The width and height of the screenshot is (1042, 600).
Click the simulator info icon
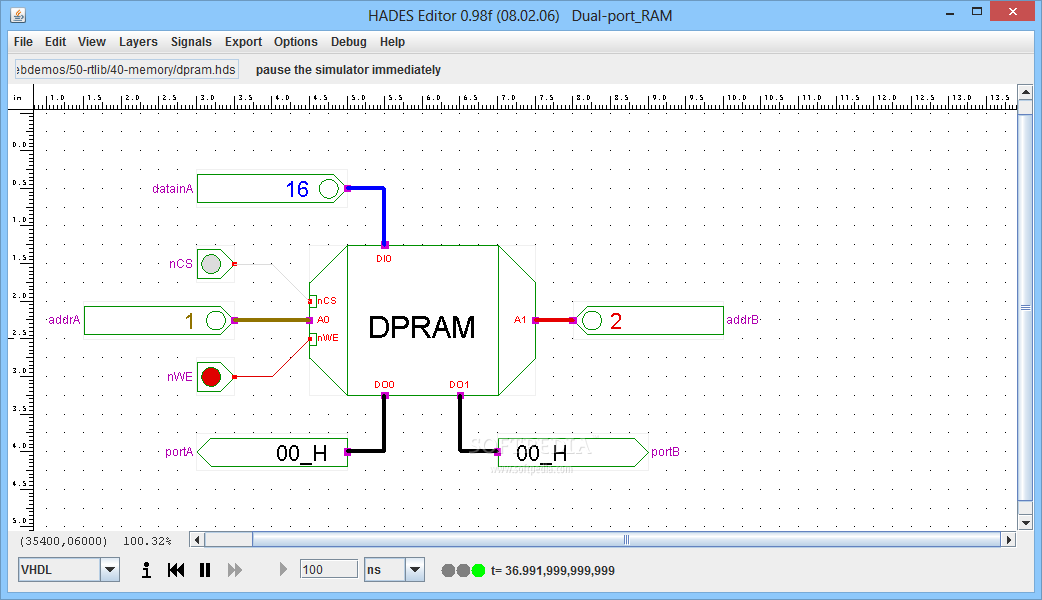(x=146, y=570)
